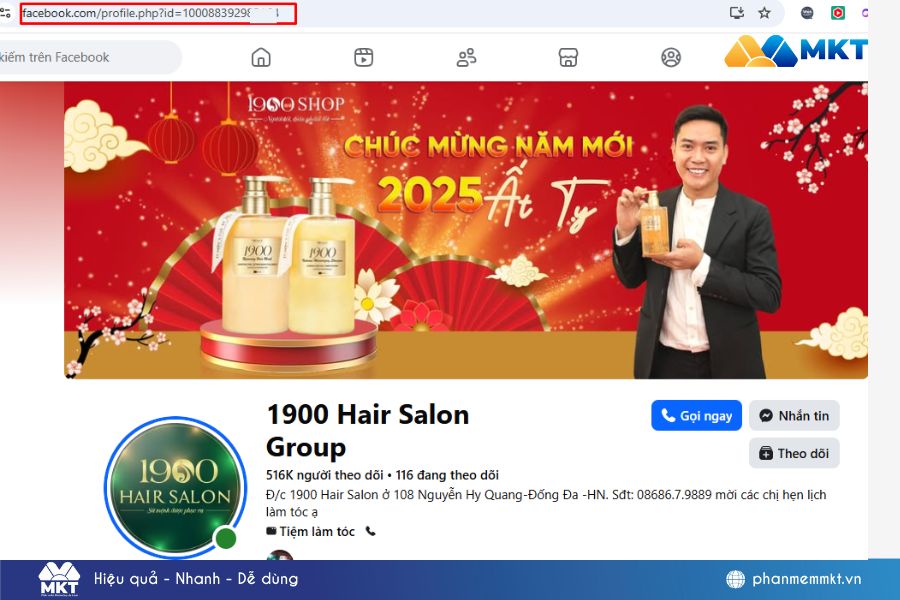900x600 pixels.
Task: Open the cast-to-screen browser dropdown
Action: point(737,11)
